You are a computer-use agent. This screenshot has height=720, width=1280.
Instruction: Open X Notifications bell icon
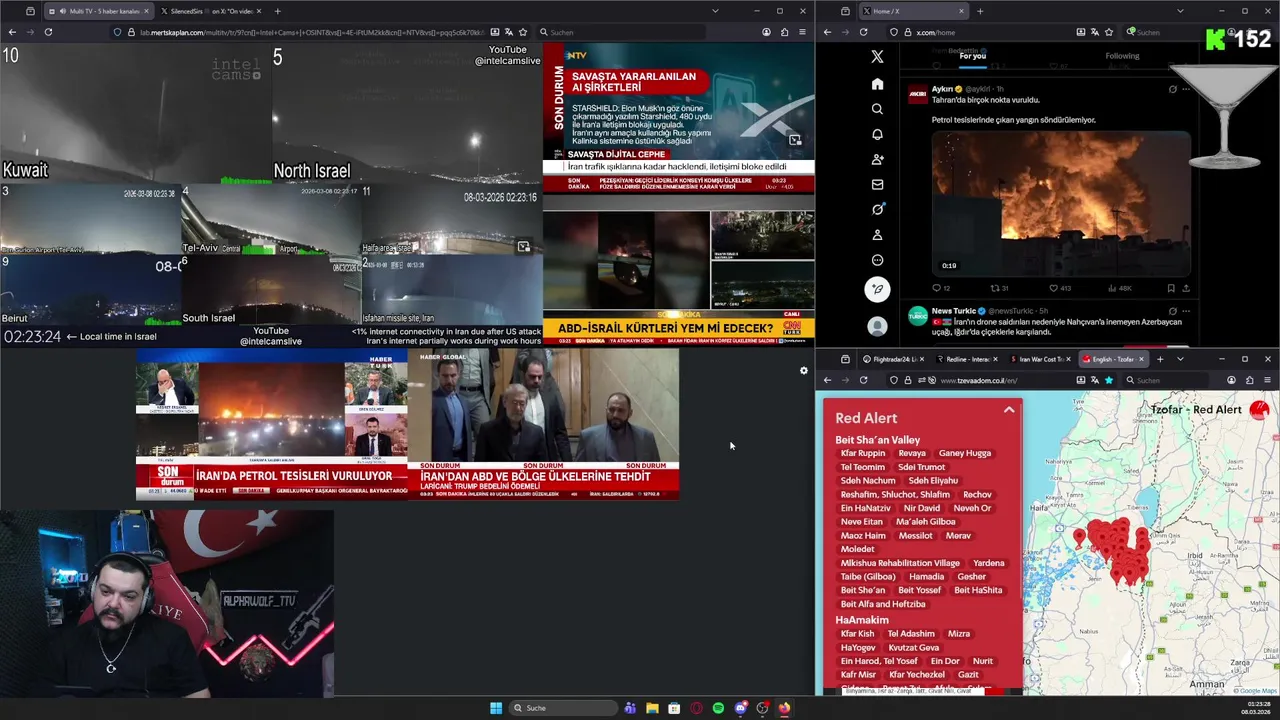(877, 134)
